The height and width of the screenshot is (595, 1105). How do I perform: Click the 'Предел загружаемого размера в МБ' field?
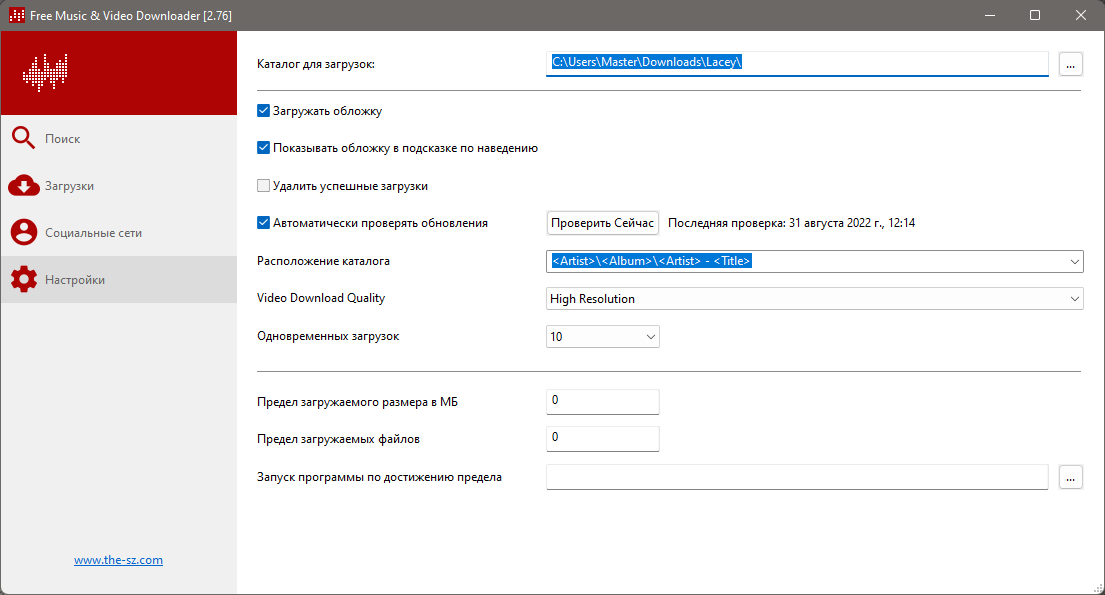pos(602,401)
